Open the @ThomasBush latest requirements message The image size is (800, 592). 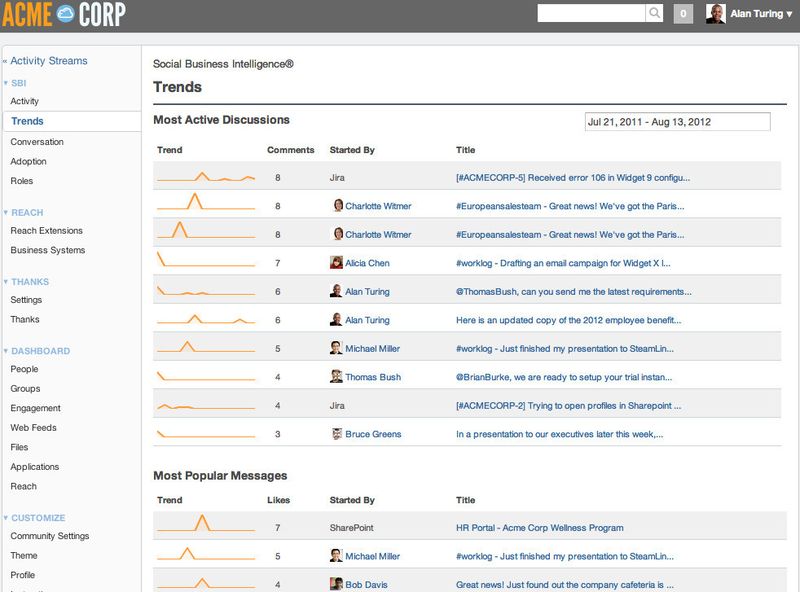(573, 292)
